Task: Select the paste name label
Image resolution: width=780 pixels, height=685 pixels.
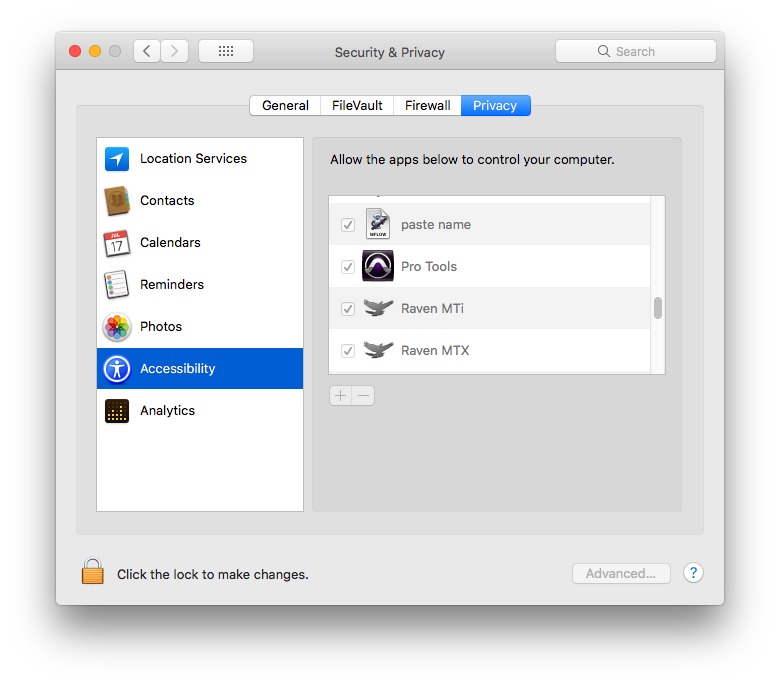Action: 436,225
